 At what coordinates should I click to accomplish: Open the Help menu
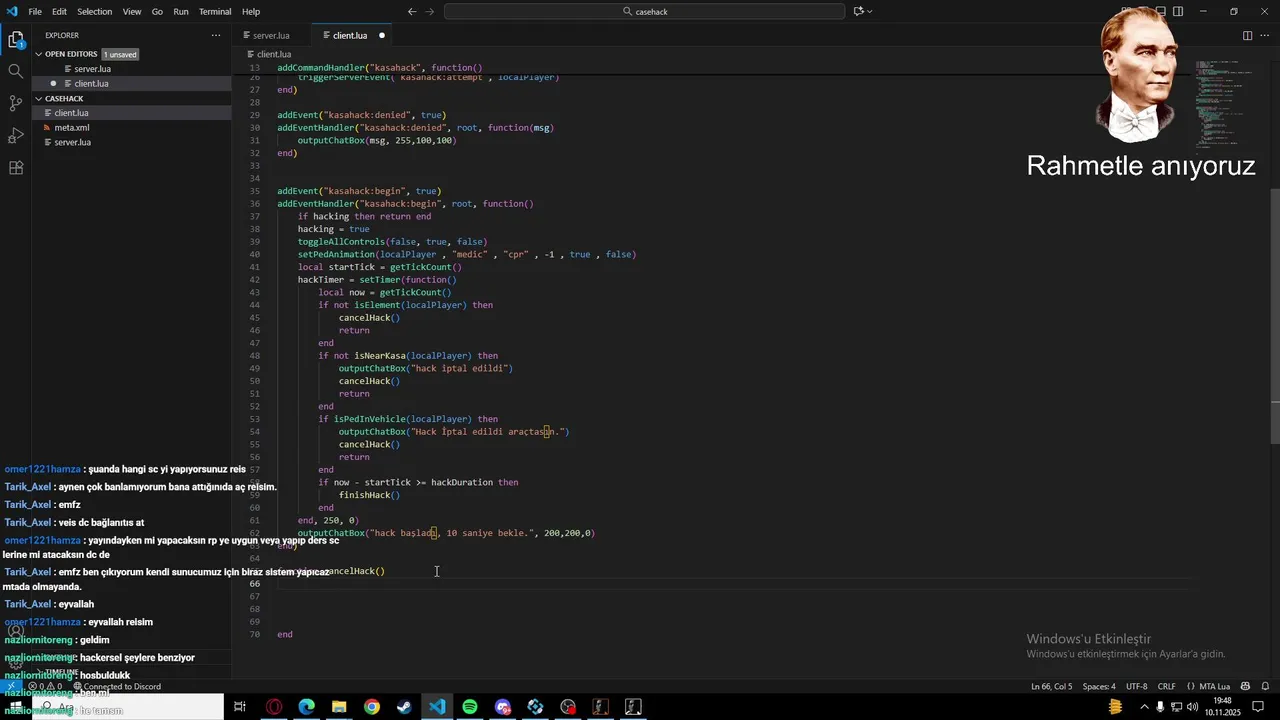click(251, 12)
